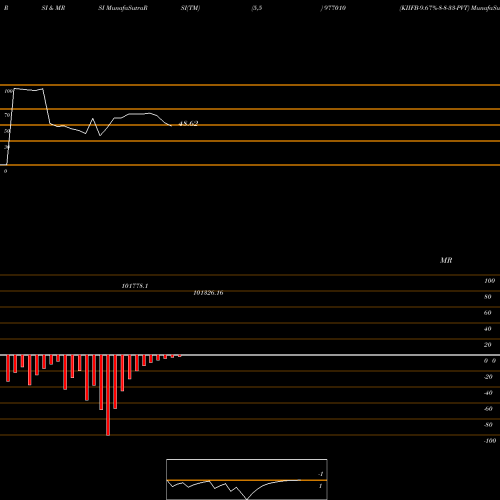Click the ')977010' code text in header
Image resolution: width=500 pixels, height=500 pixels.
pos(333,8)
